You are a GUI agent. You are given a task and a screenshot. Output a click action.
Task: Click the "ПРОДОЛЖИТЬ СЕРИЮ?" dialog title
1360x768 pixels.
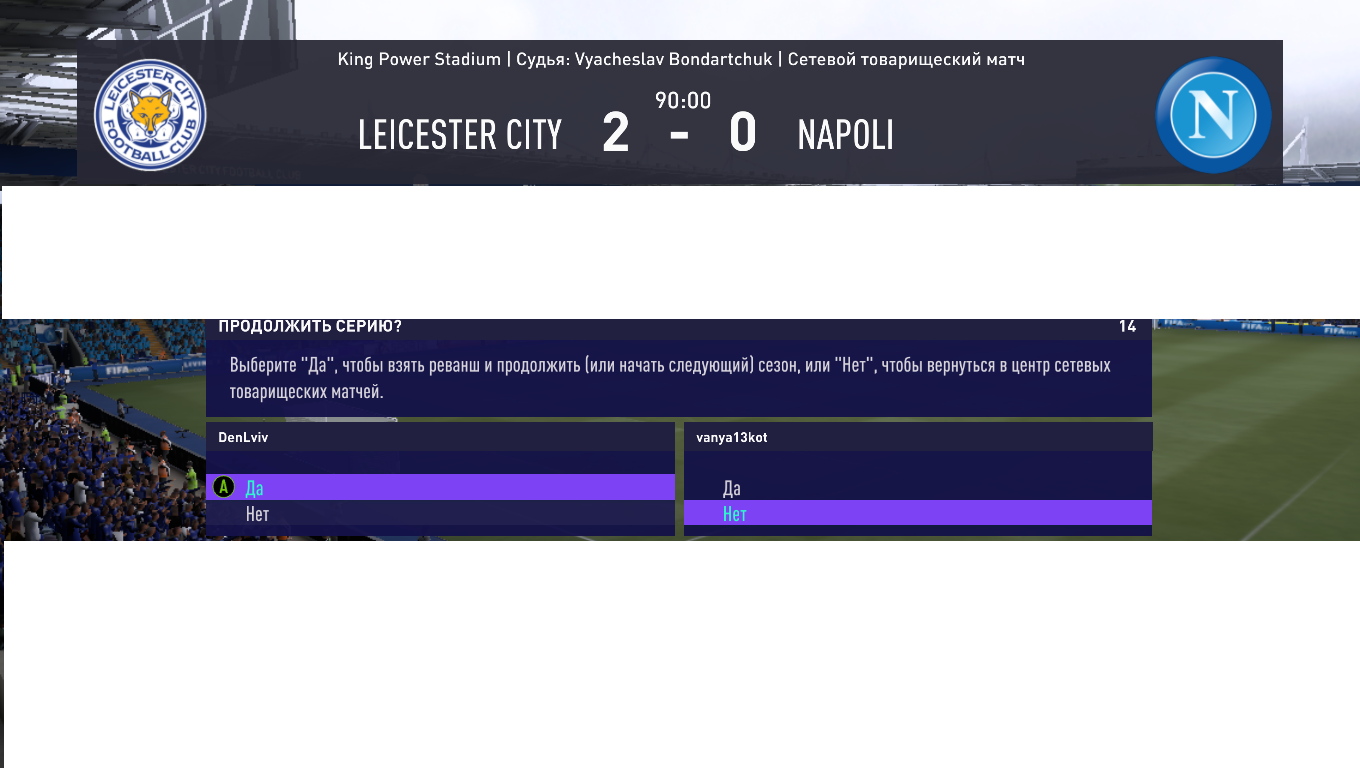tap(310, 327)
